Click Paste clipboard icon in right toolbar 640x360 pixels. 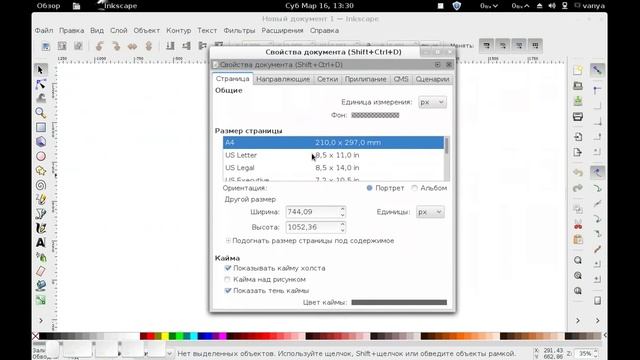[x=578, y=240]
